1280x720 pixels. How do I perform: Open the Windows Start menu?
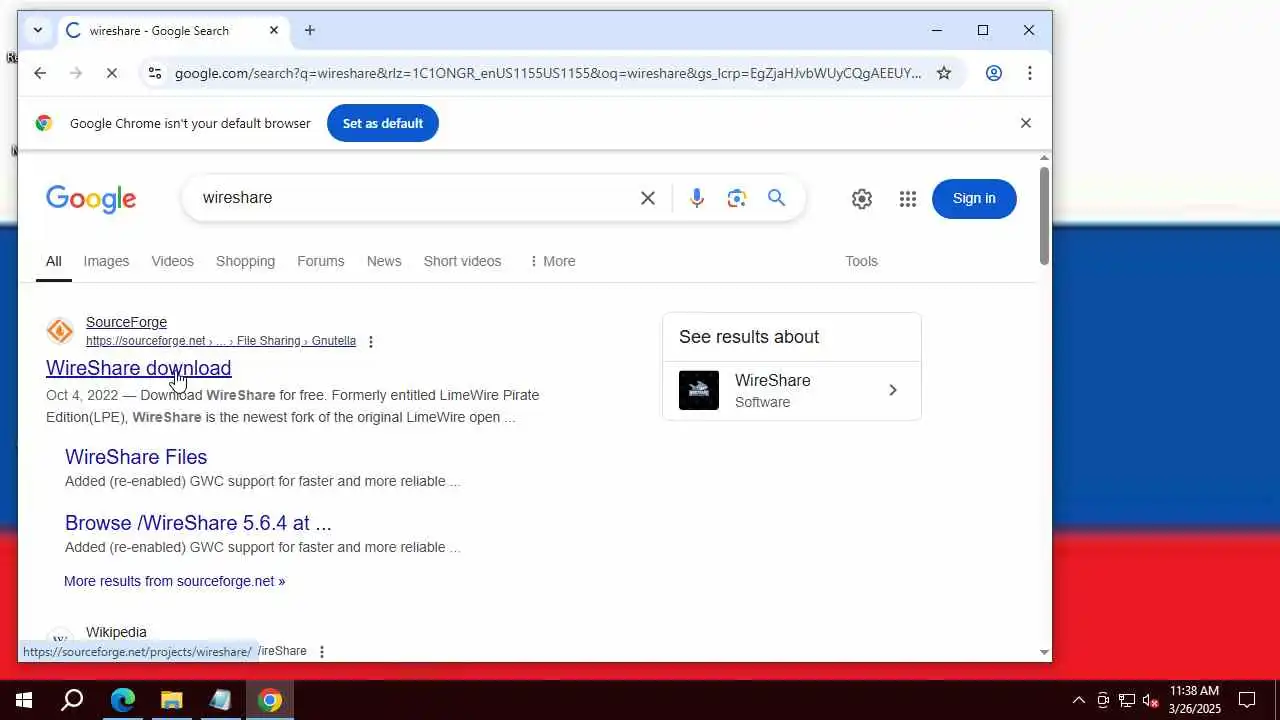tap(24, 700)
